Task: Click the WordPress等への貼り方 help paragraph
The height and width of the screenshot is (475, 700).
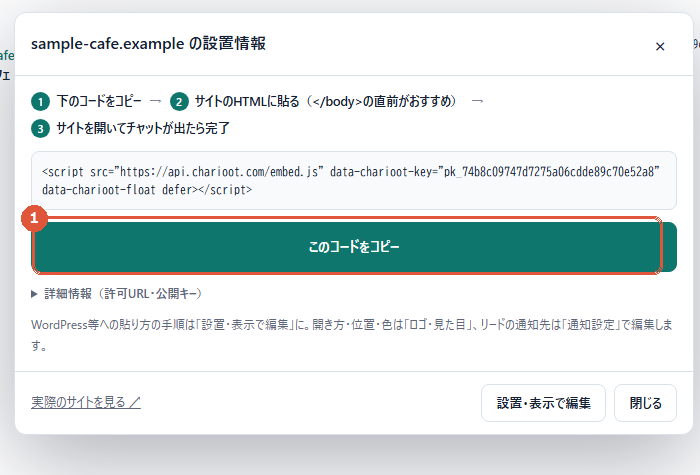Action: [x=351, y=335]
